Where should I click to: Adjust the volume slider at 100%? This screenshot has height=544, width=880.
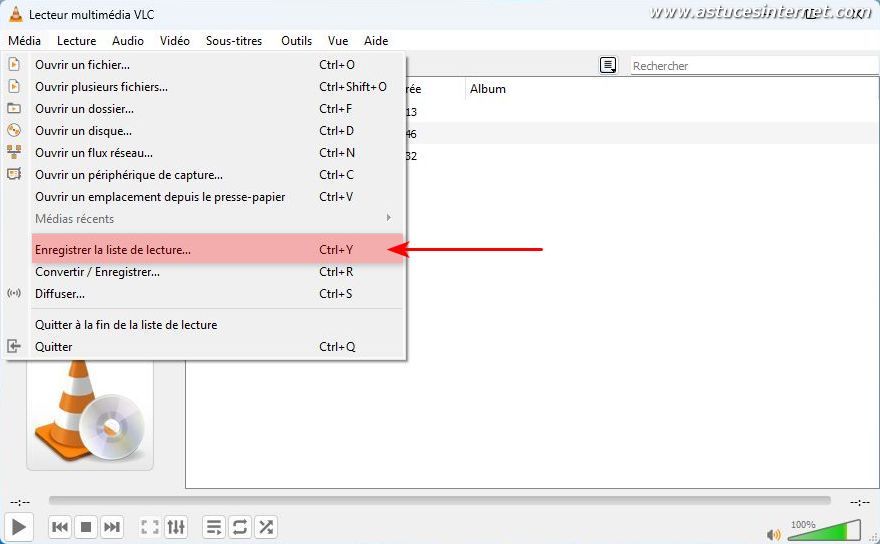[x=823, y=531]
